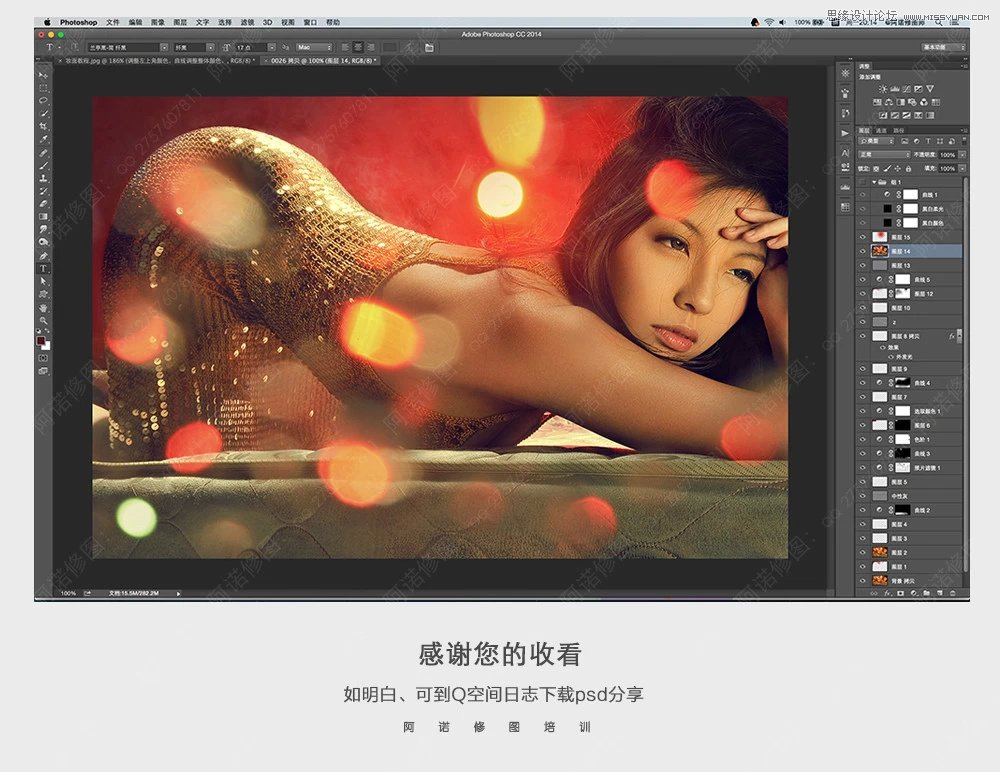Click Lock transparent pixels icon
Image resolution: width=1000 pixels, height=772 pixels.
click(x=876, y=168)
